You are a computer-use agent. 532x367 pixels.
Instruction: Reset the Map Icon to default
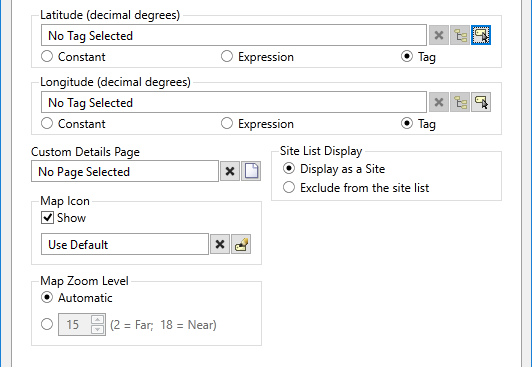pos(220,244)
